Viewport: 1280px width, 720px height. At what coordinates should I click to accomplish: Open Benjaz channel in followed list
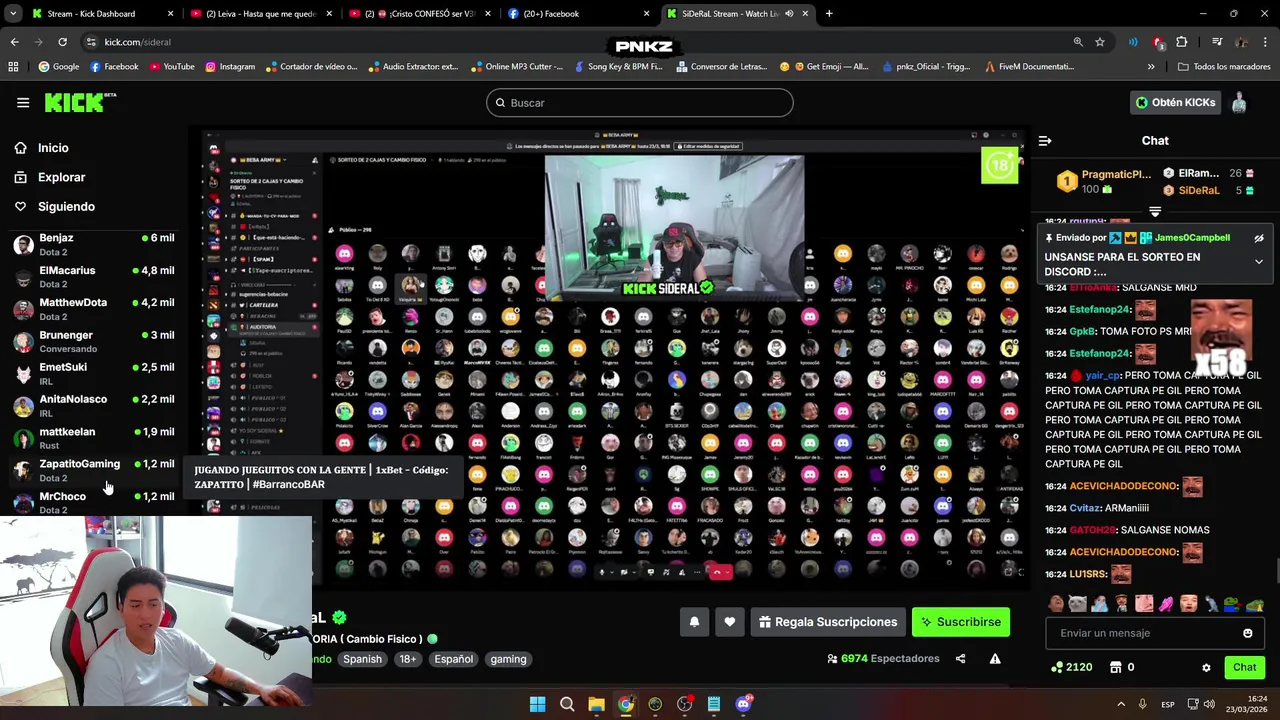click(x=94, y=245)
